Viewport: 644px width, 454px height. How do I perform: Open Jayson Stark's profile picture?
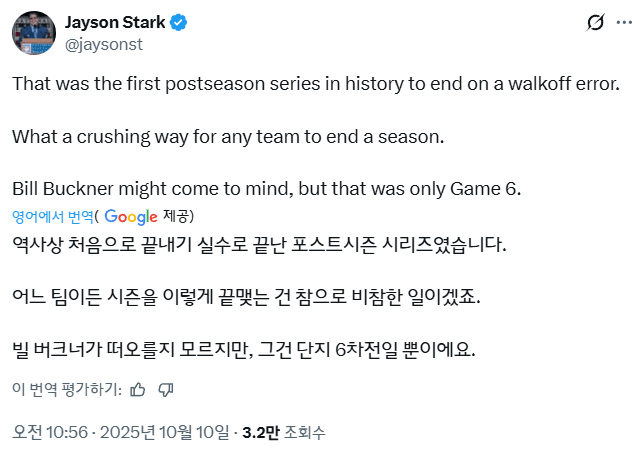[34, 33]
